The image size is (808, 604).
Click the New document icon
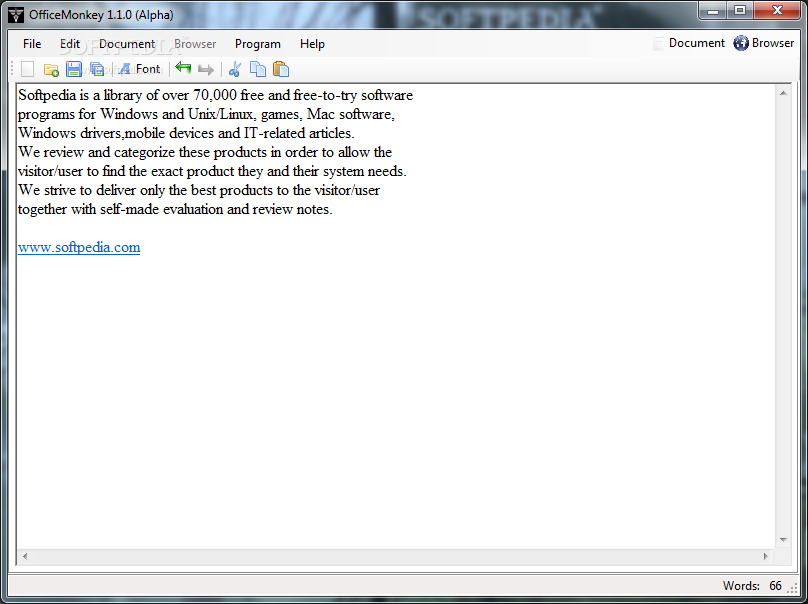(28, 69)
